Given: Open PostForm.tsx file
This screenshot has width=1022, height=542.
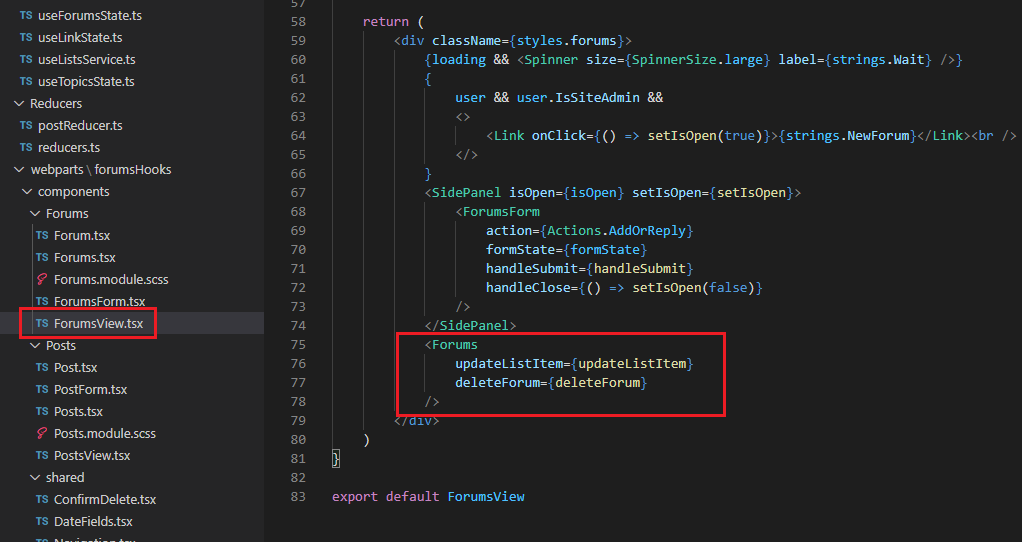Looking at the screenshot, I should pyautogui.click(x=90, y=390).
